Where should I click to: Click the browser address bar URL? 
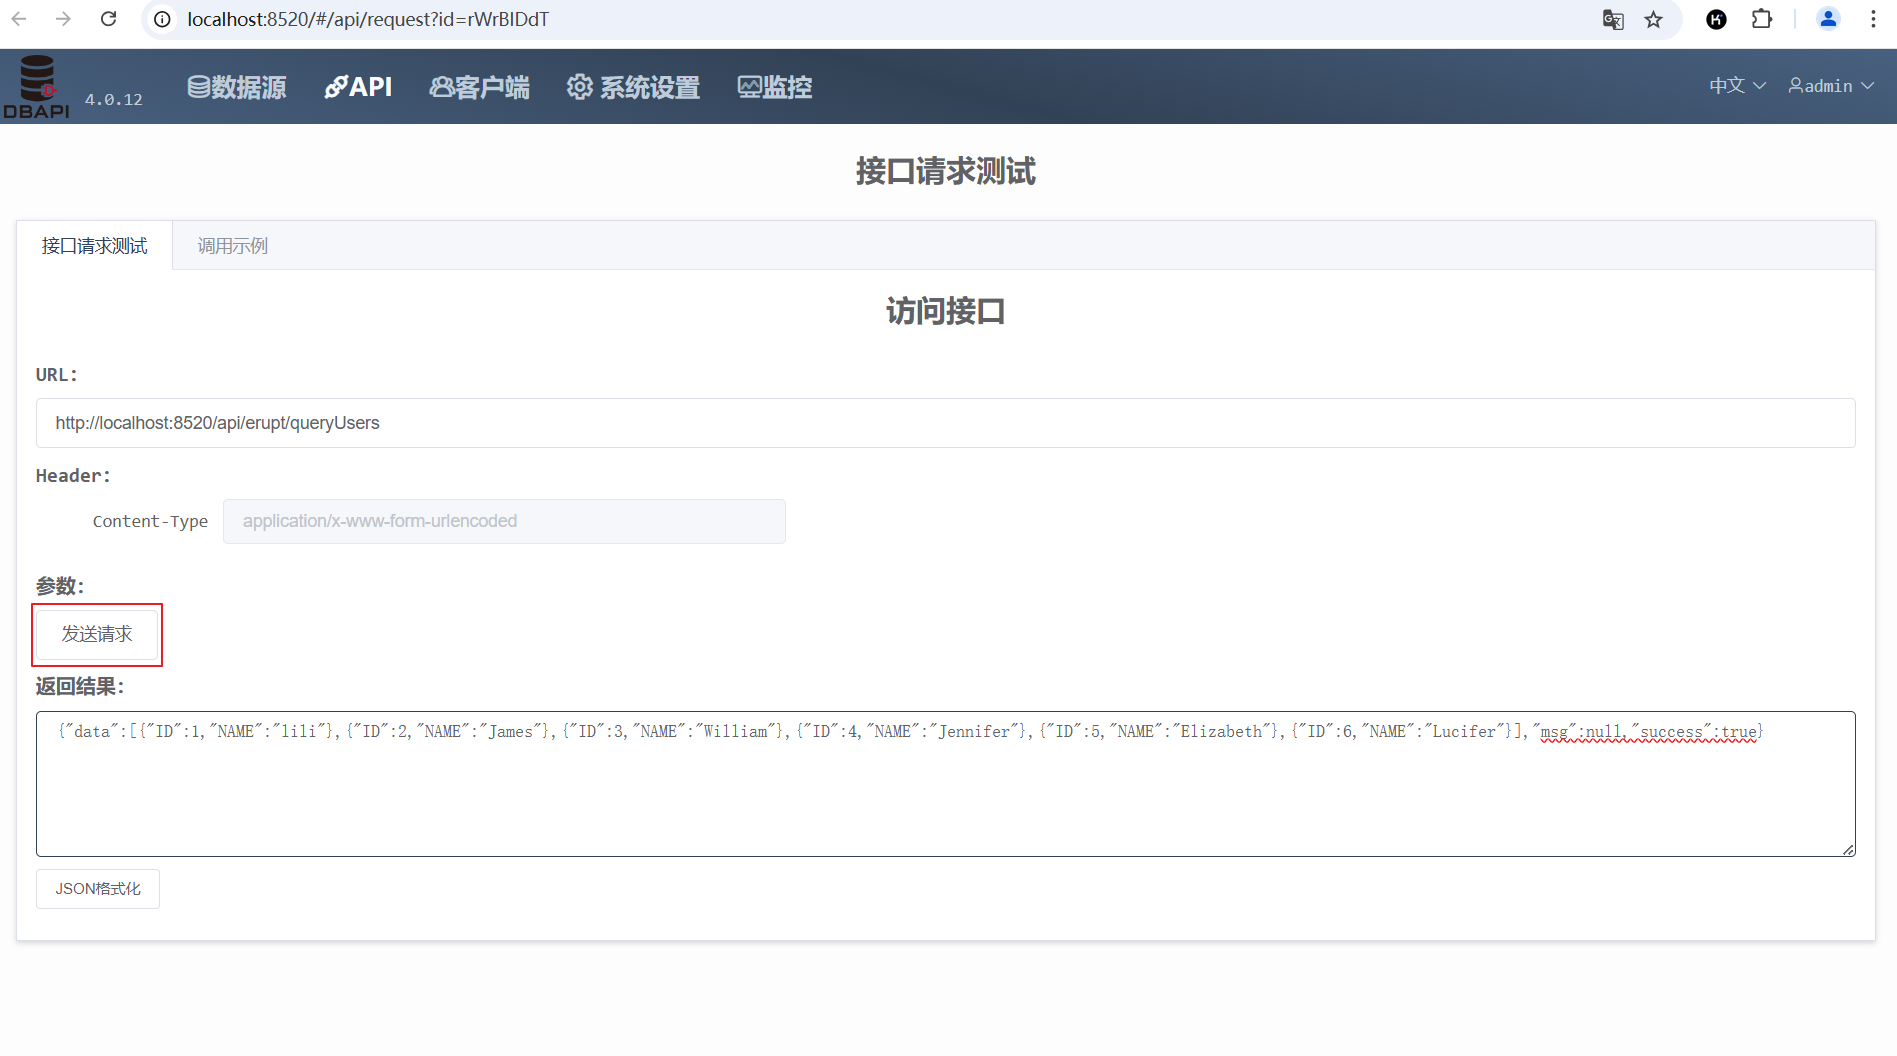coord(368,19)
